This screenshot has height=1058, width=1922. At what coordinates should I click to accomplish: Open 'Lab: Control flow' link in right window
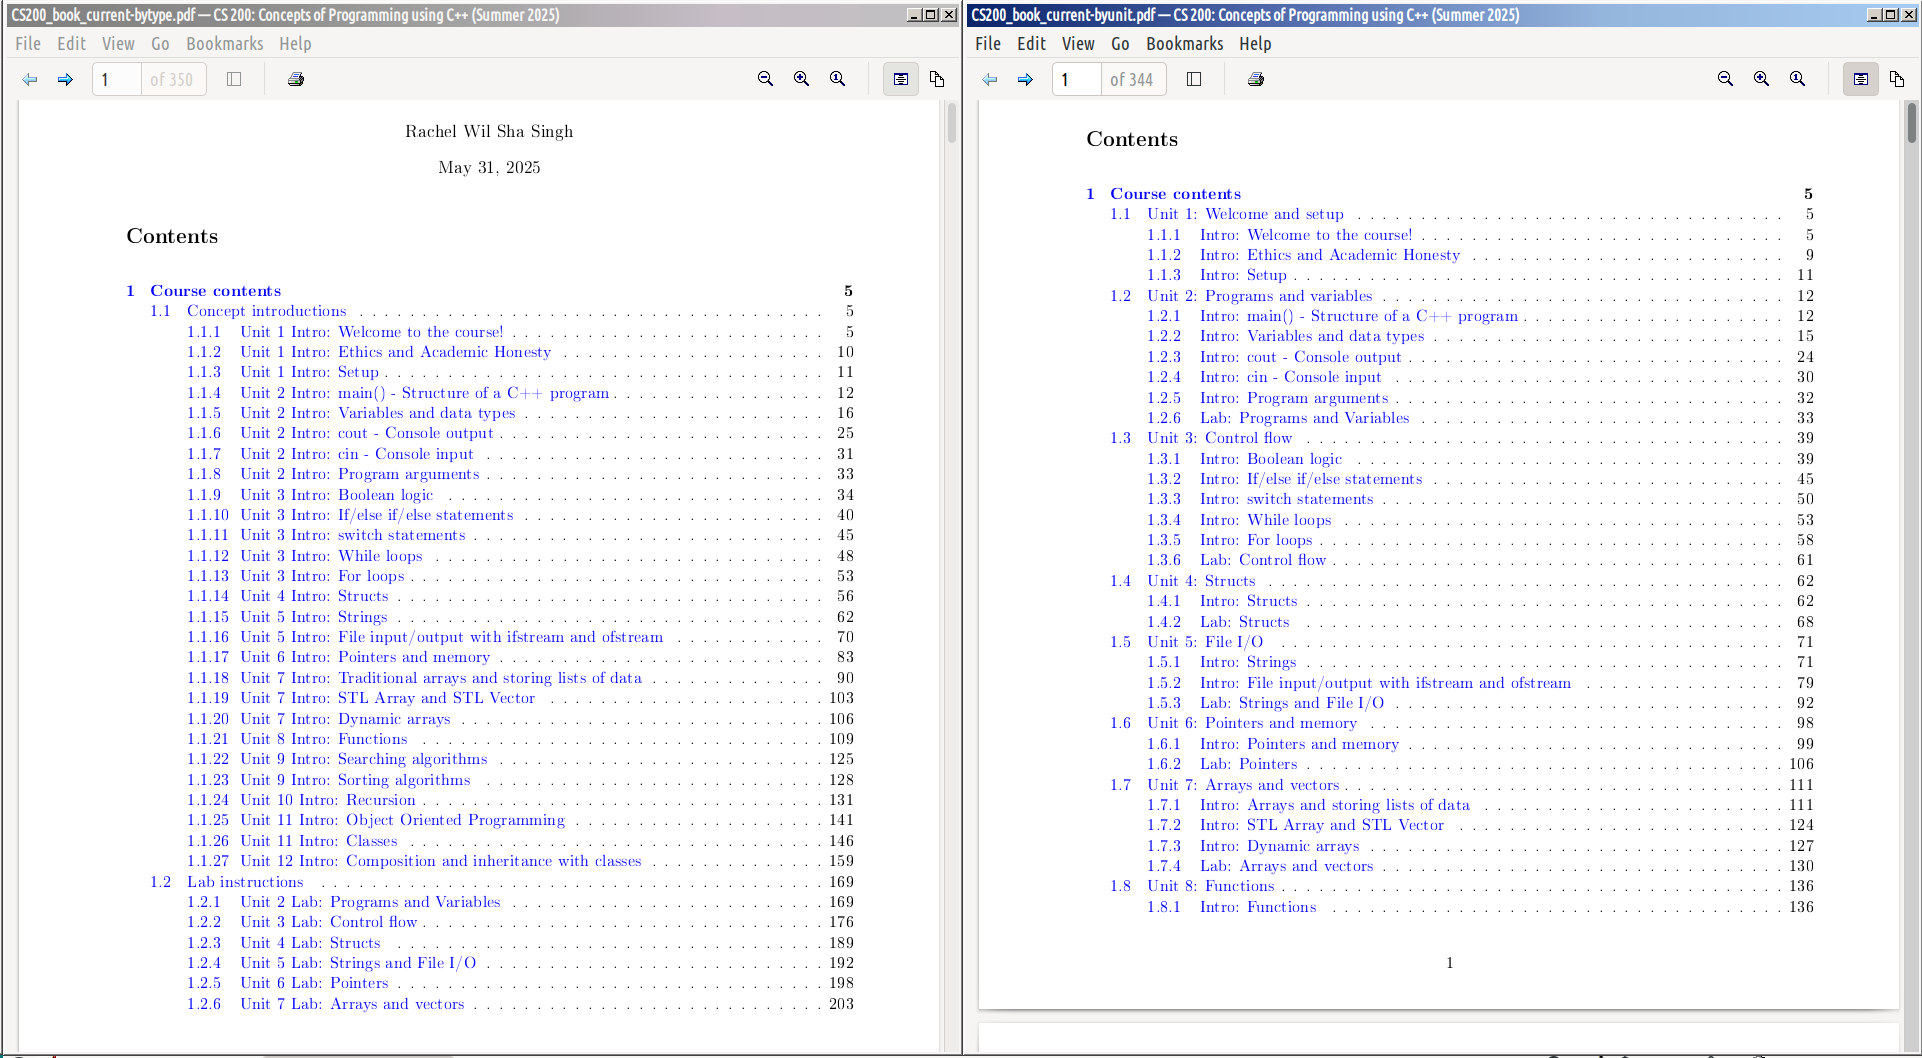1262,560
